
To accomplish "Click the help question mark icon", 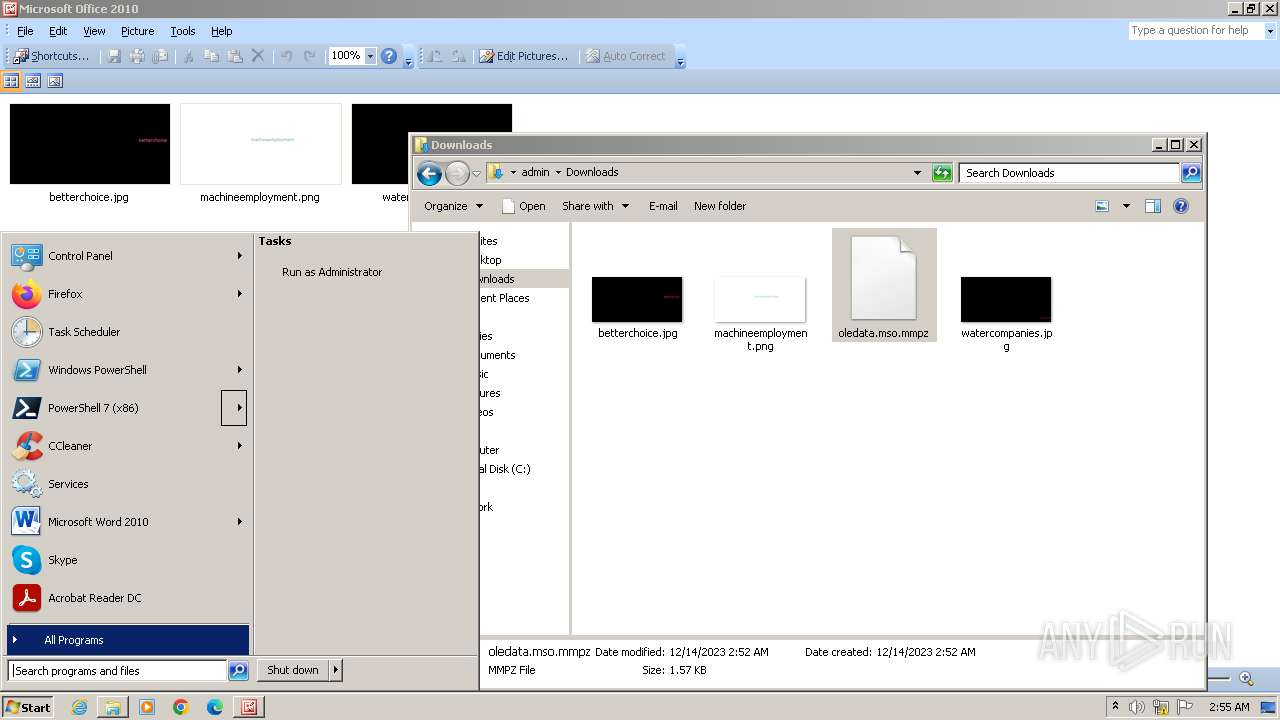I will tap(389, 56).
